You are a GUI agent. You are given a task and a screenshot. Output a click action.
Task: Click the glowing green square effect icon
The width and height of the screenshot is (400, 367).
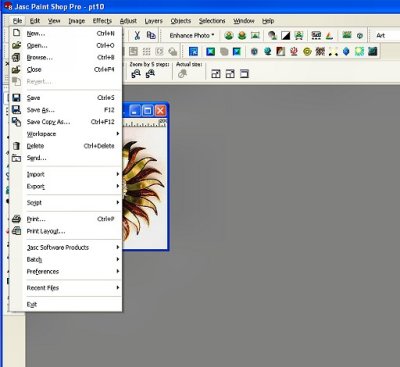coord(359,51)
